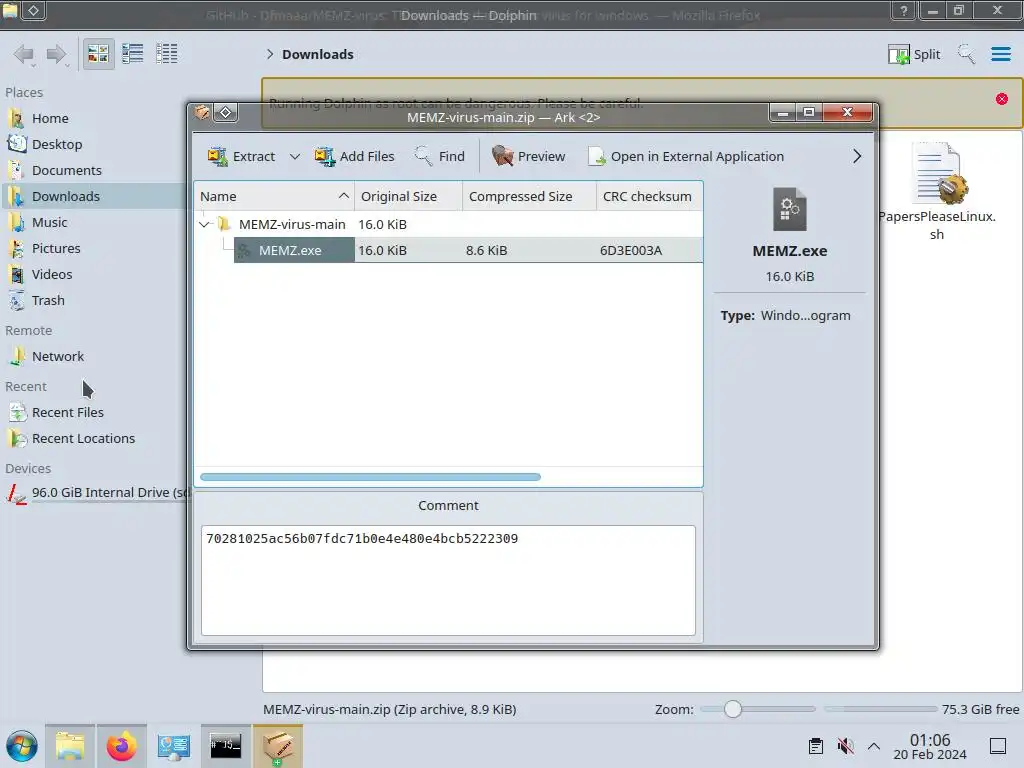Open system settings taskbar icon
1024x768 pixels.
pos(174,746)
